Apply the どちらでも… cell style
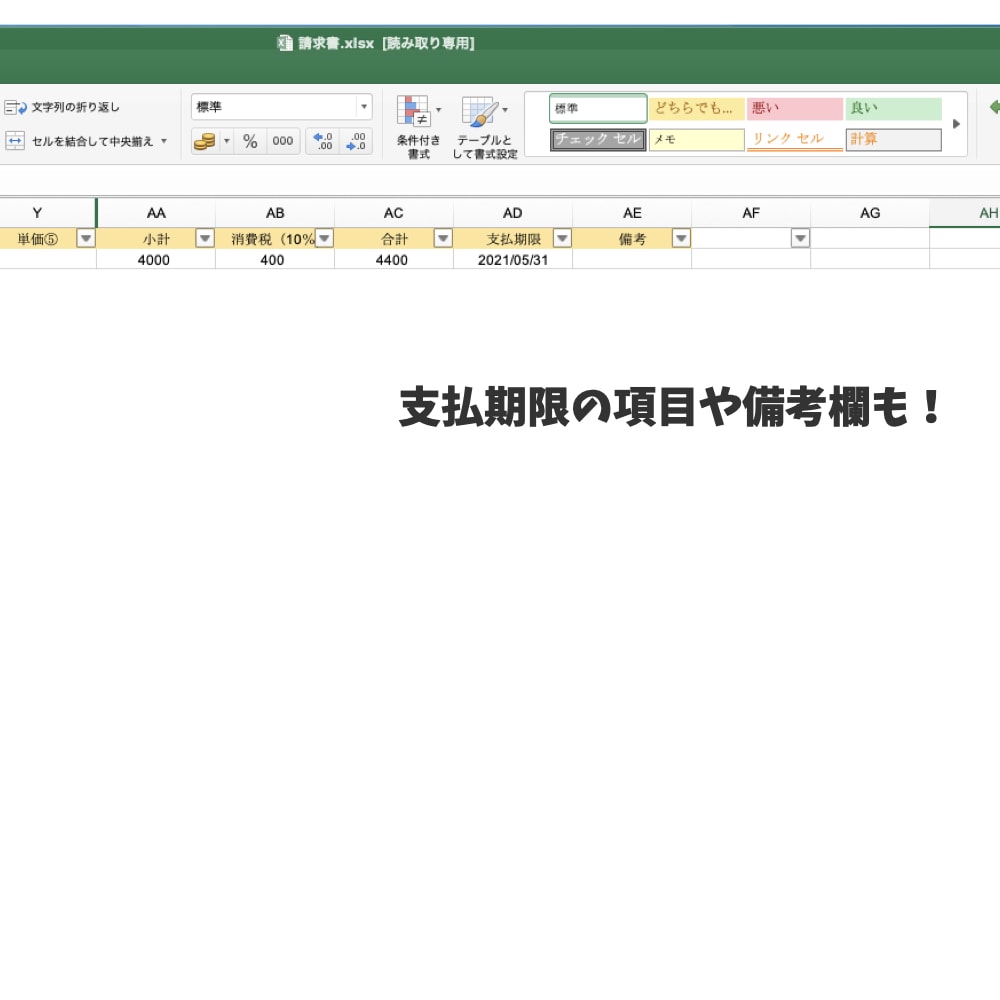The width and height of the screenshot is (1000, 1000). pyautogui.click(x=696, y=108)
